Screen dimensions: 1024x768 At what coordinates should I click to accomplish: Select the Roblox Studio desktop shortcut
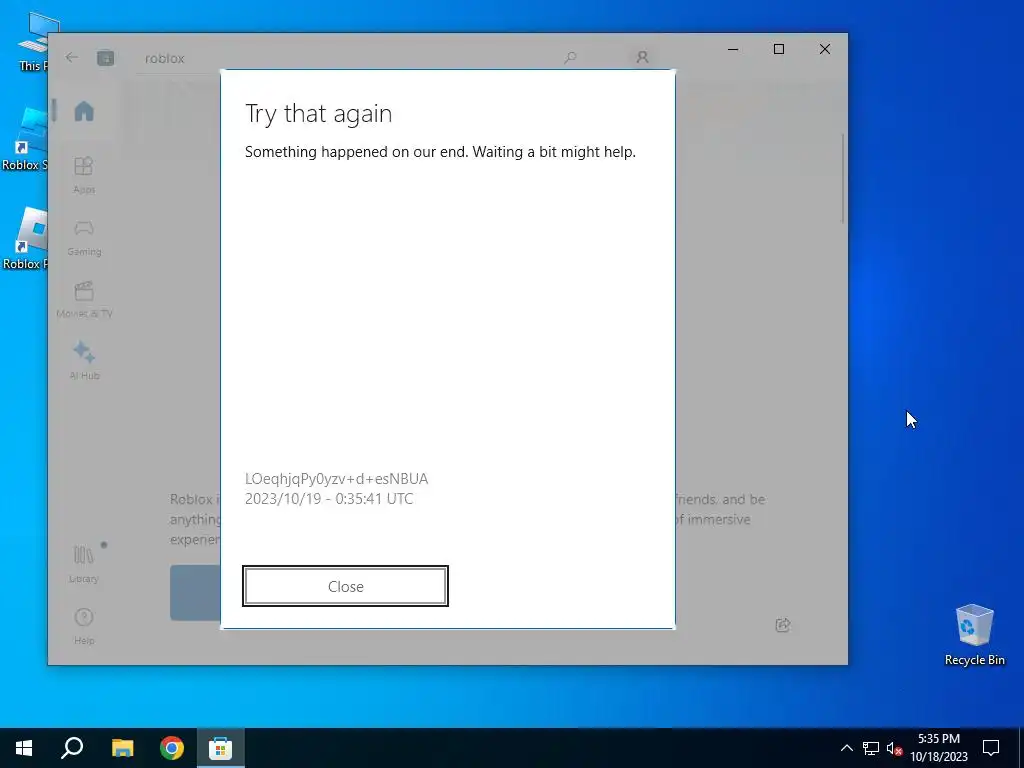pos(25,139)
